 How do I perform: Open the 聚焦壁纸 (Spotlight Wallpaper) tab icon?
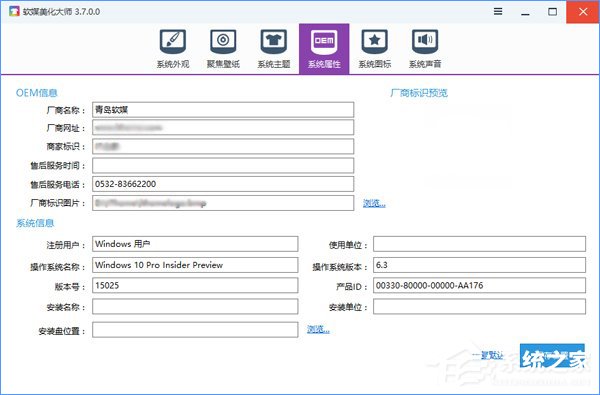223,49
